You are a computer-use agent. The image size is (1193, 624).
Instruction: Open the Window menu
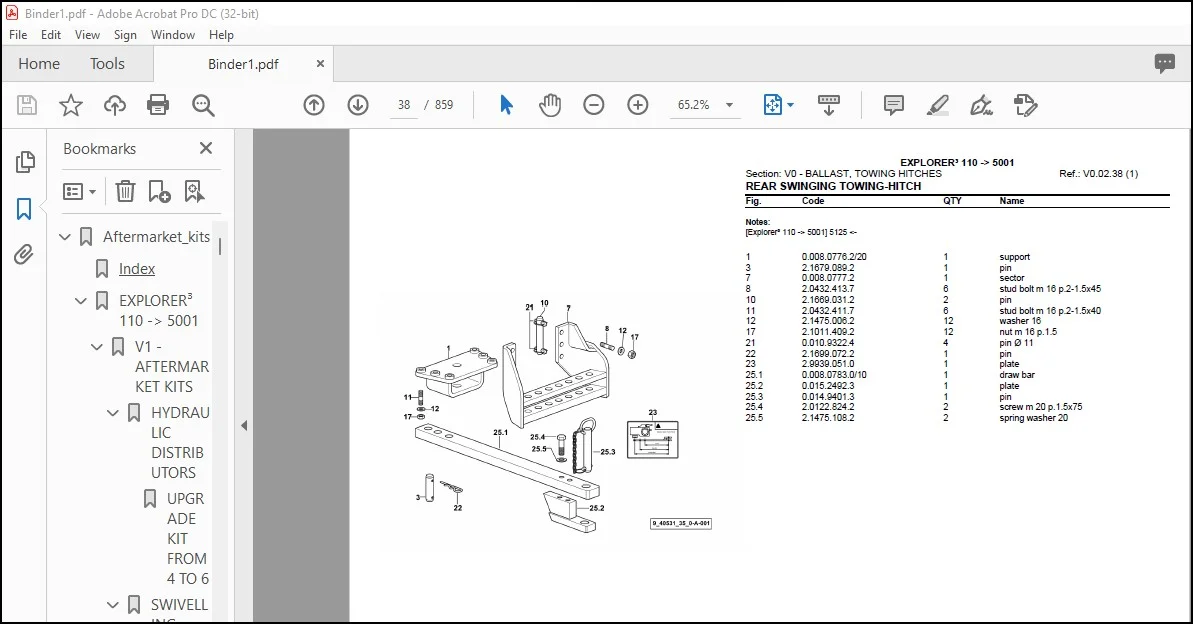coord(173,34)
